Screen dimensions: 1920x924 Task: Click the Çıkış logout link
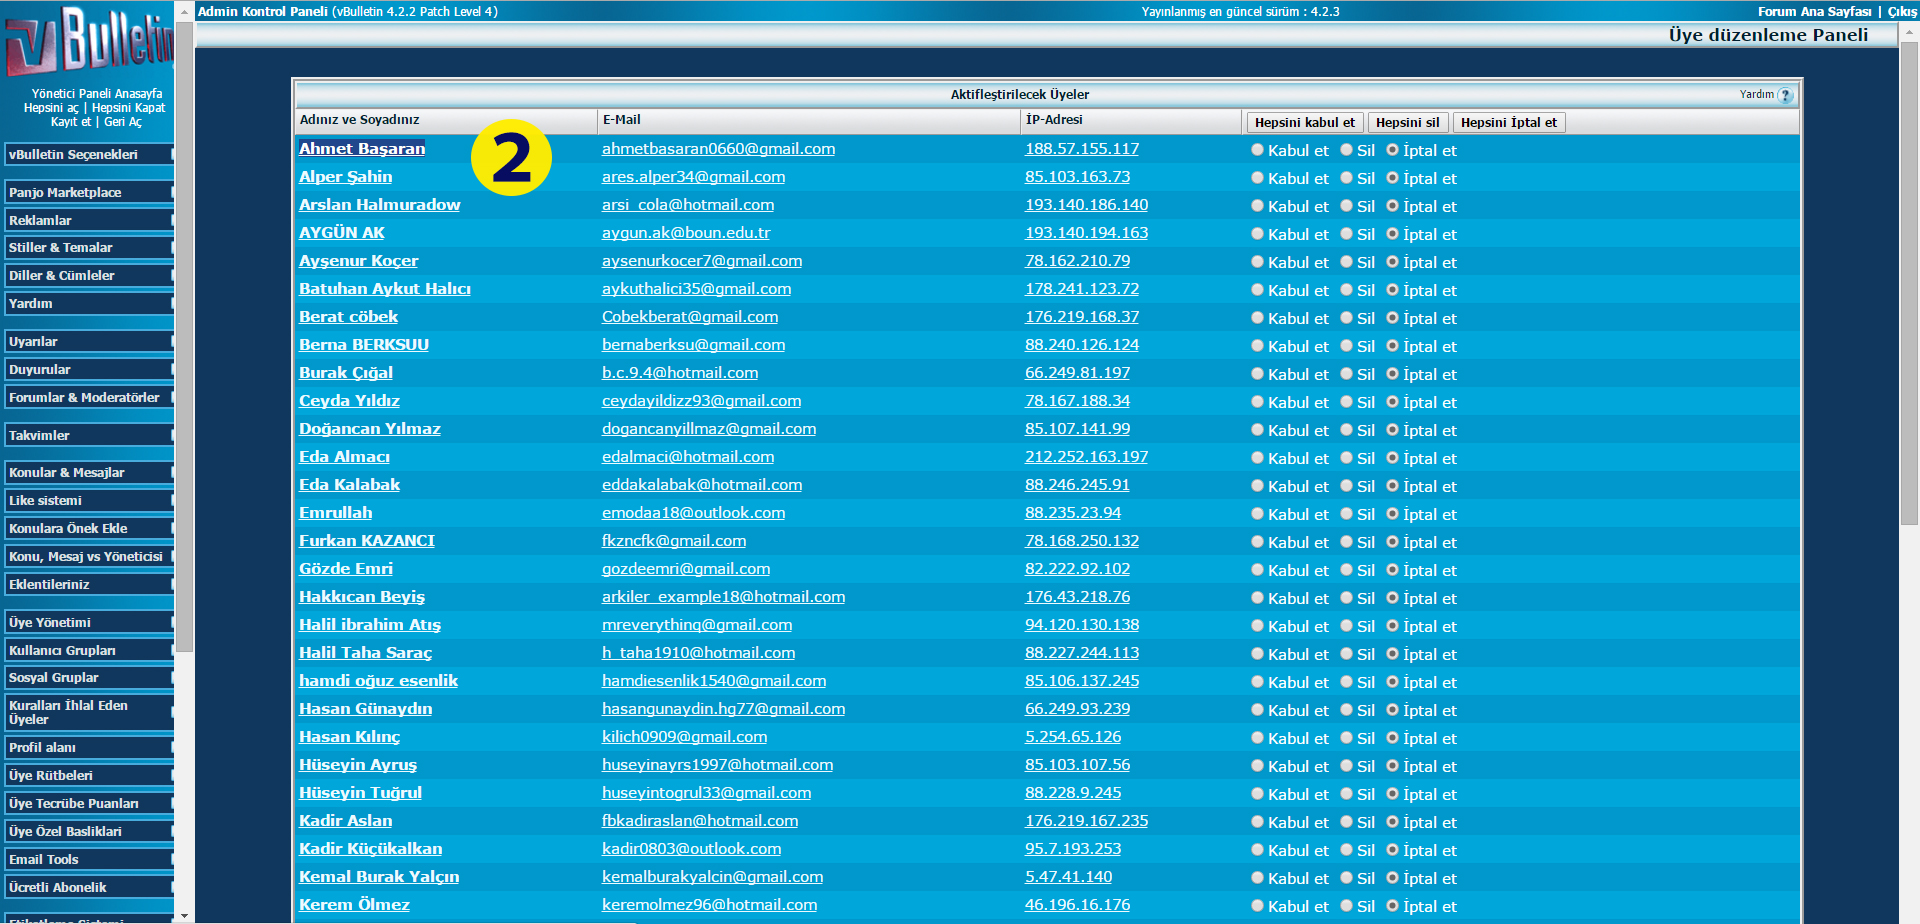(x=1902, y=12)
